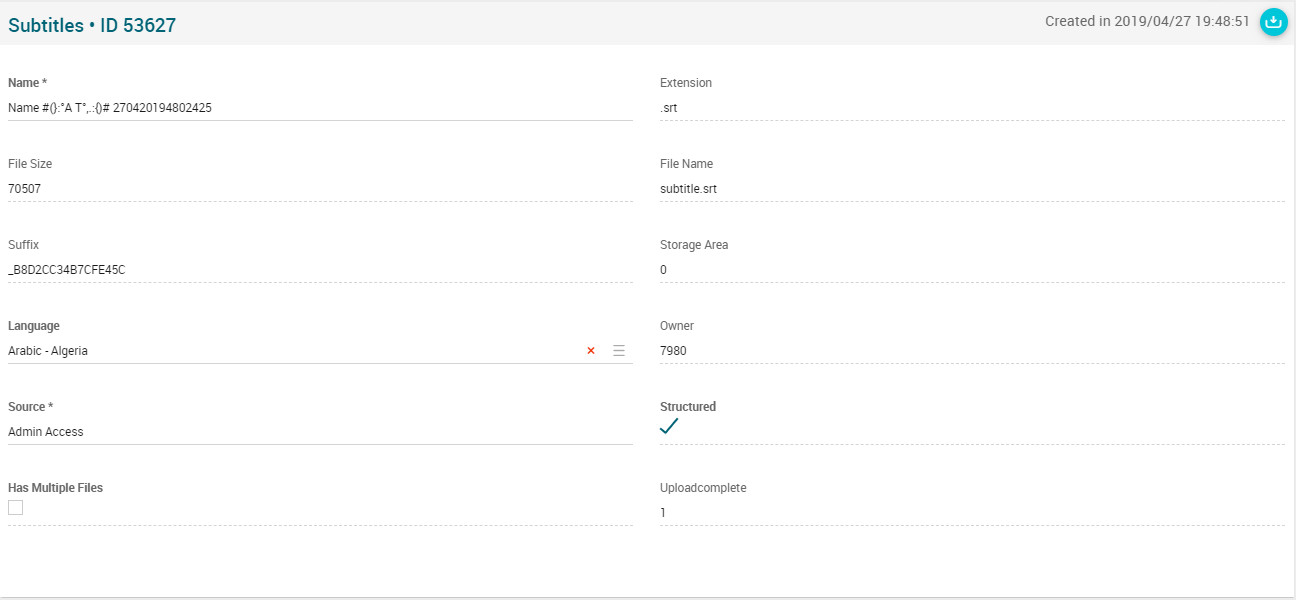Click the Name input field

click(x=320, y=107)
